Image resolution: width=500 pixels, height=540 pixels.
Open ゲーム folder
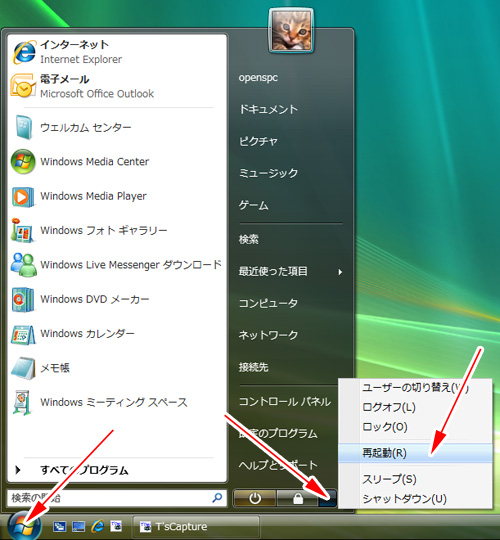253,205
